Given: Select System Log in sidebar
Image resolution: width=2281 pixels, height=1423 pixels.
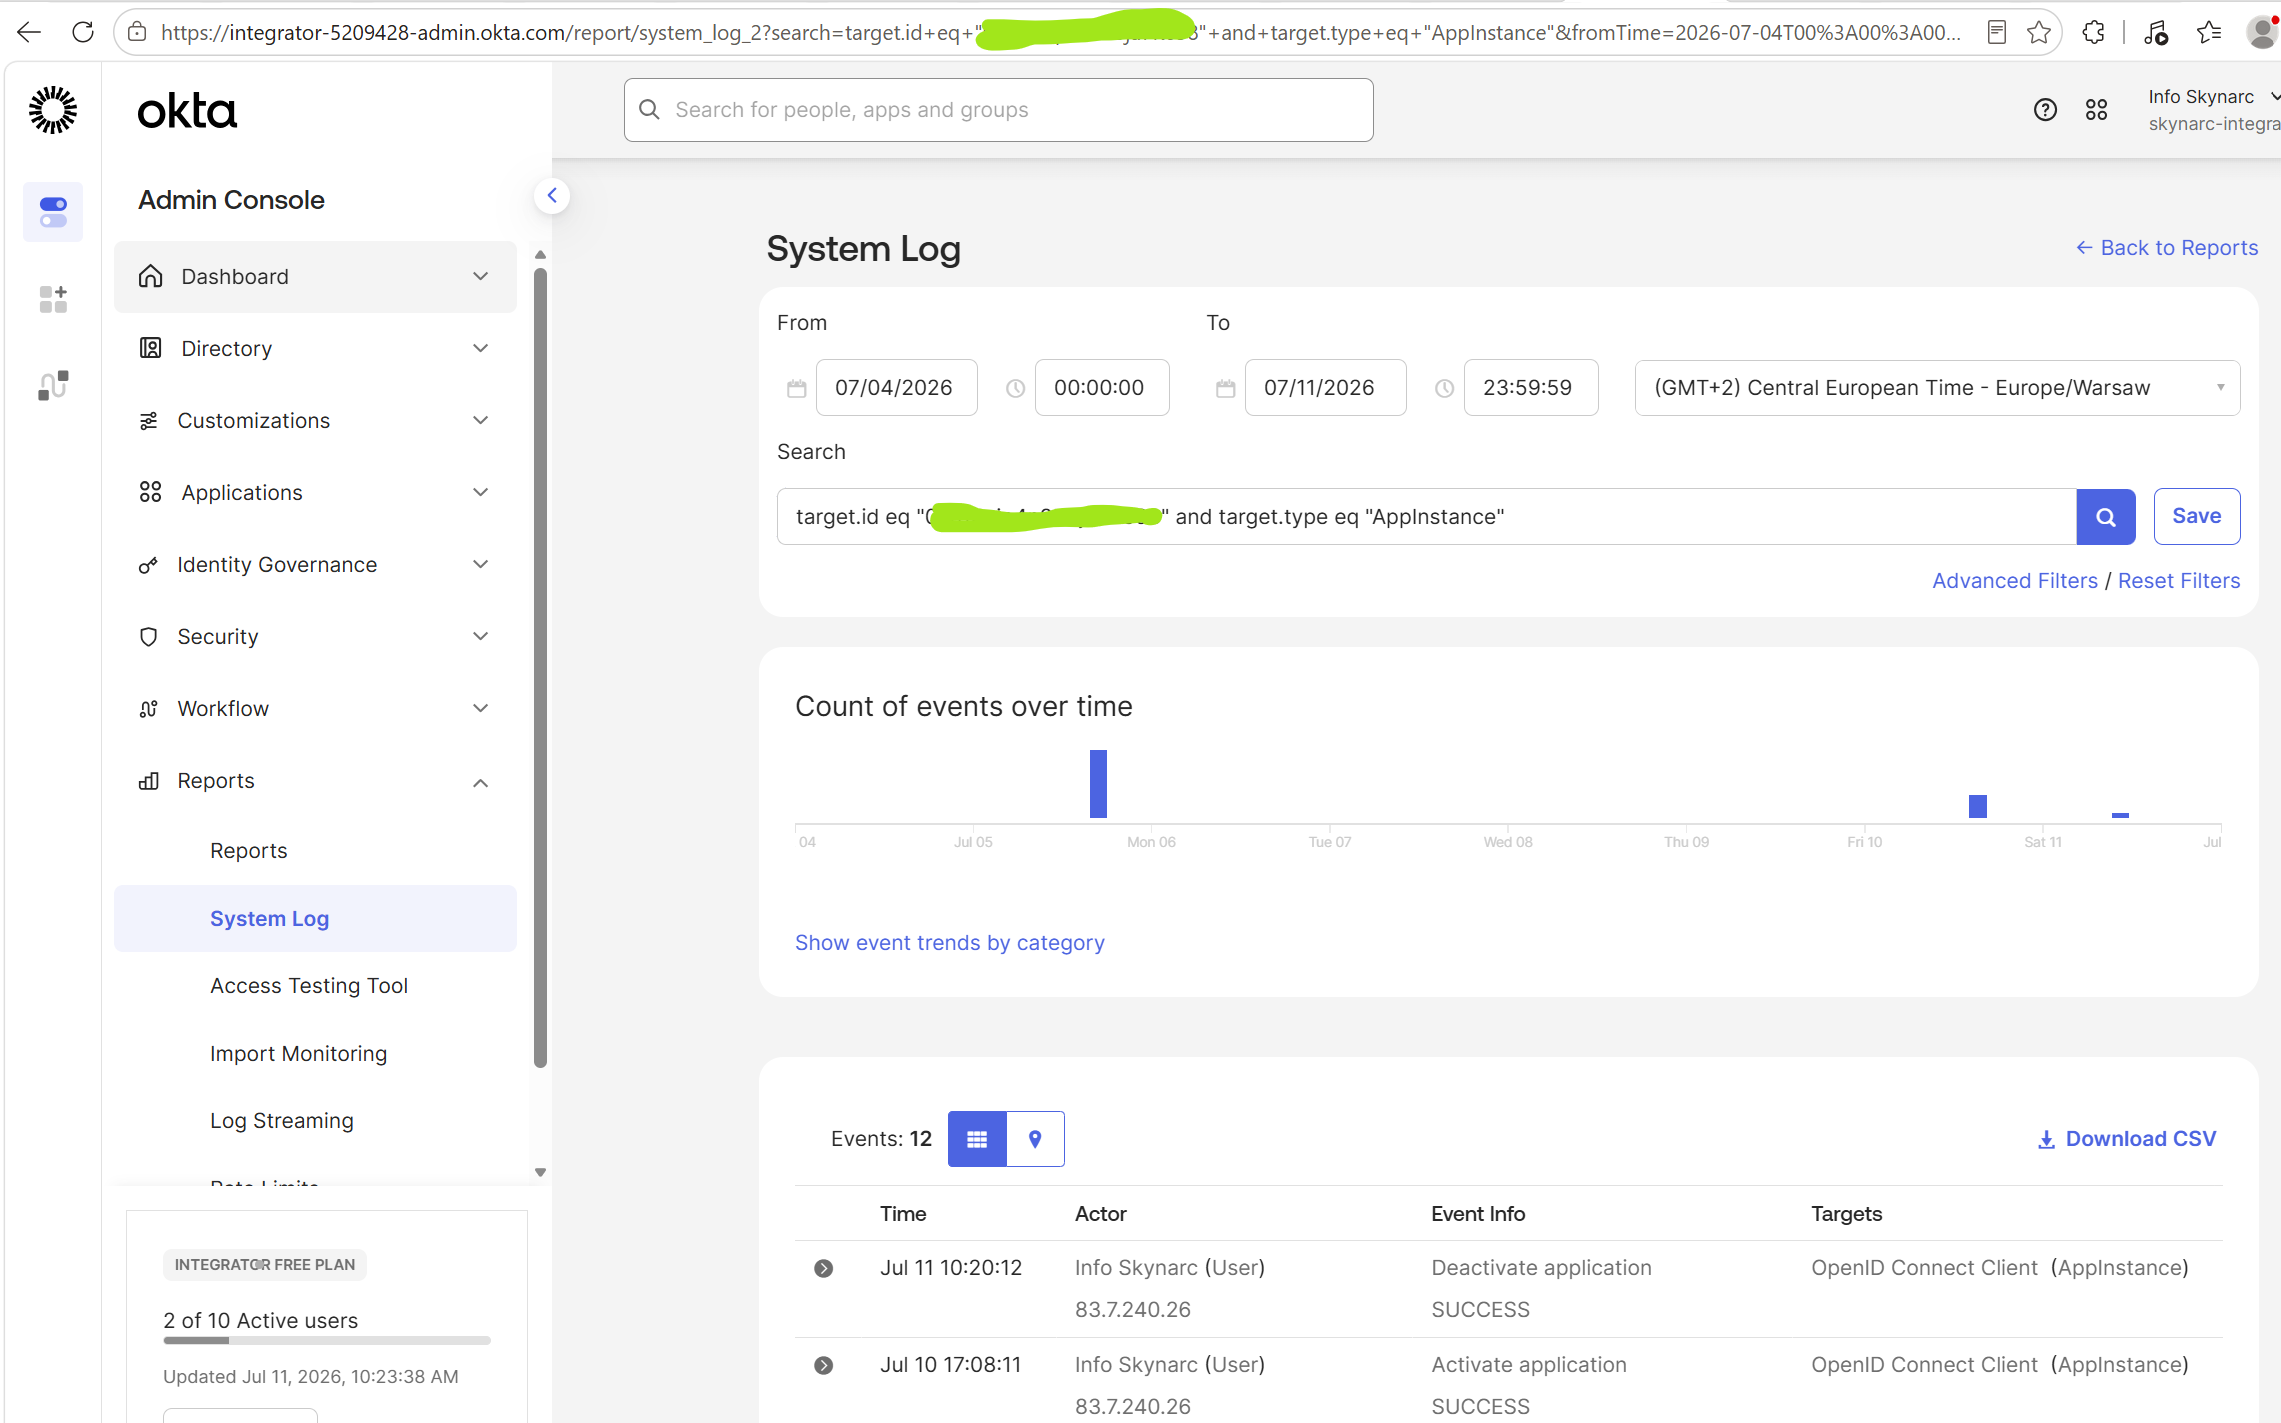Looking at the screenshot, I should (315, 919).
